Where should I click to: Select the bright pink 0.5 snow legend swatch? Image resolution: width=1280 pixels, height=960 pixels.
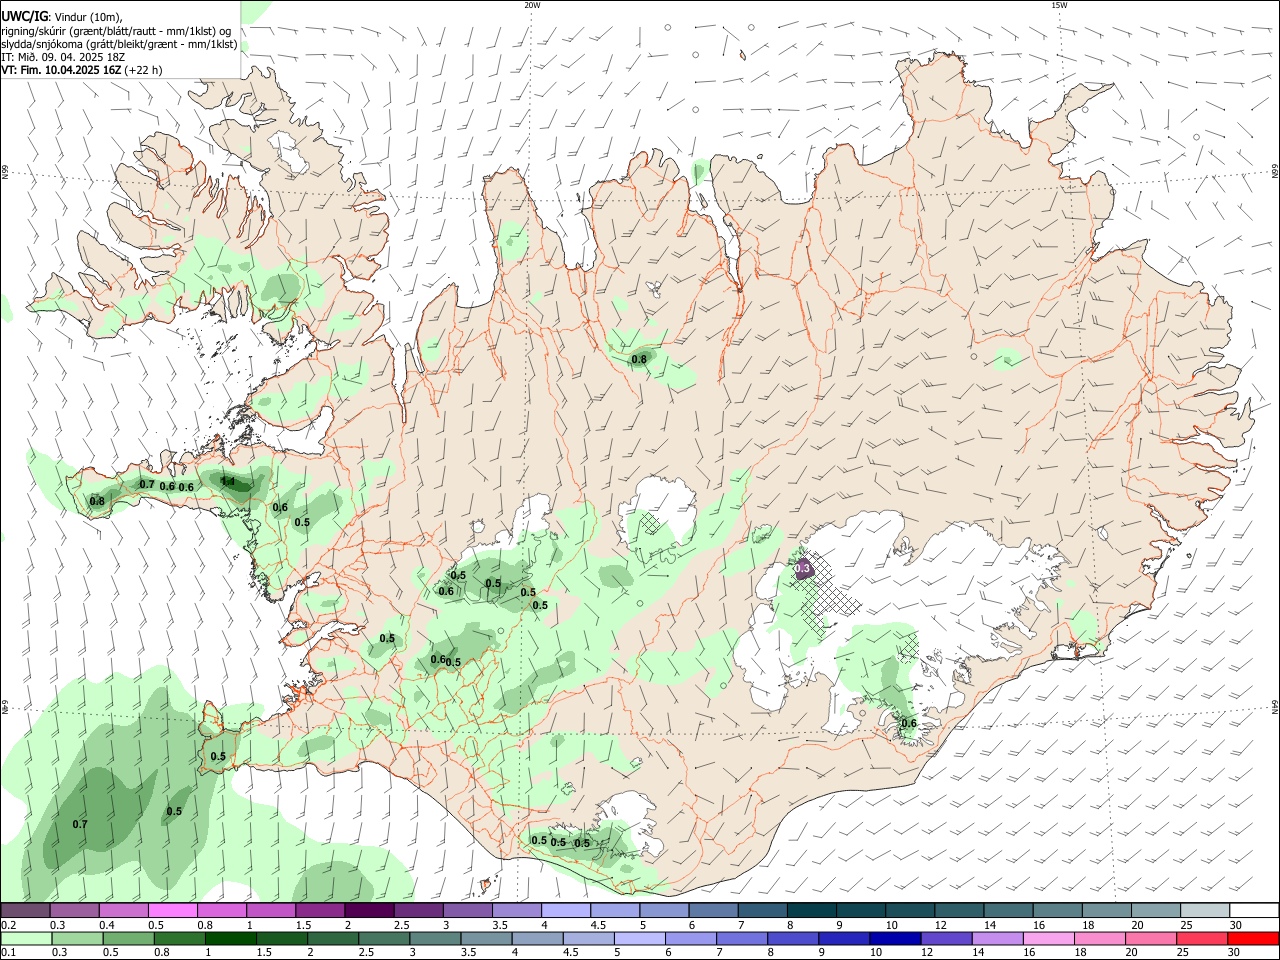click(173, 911)
